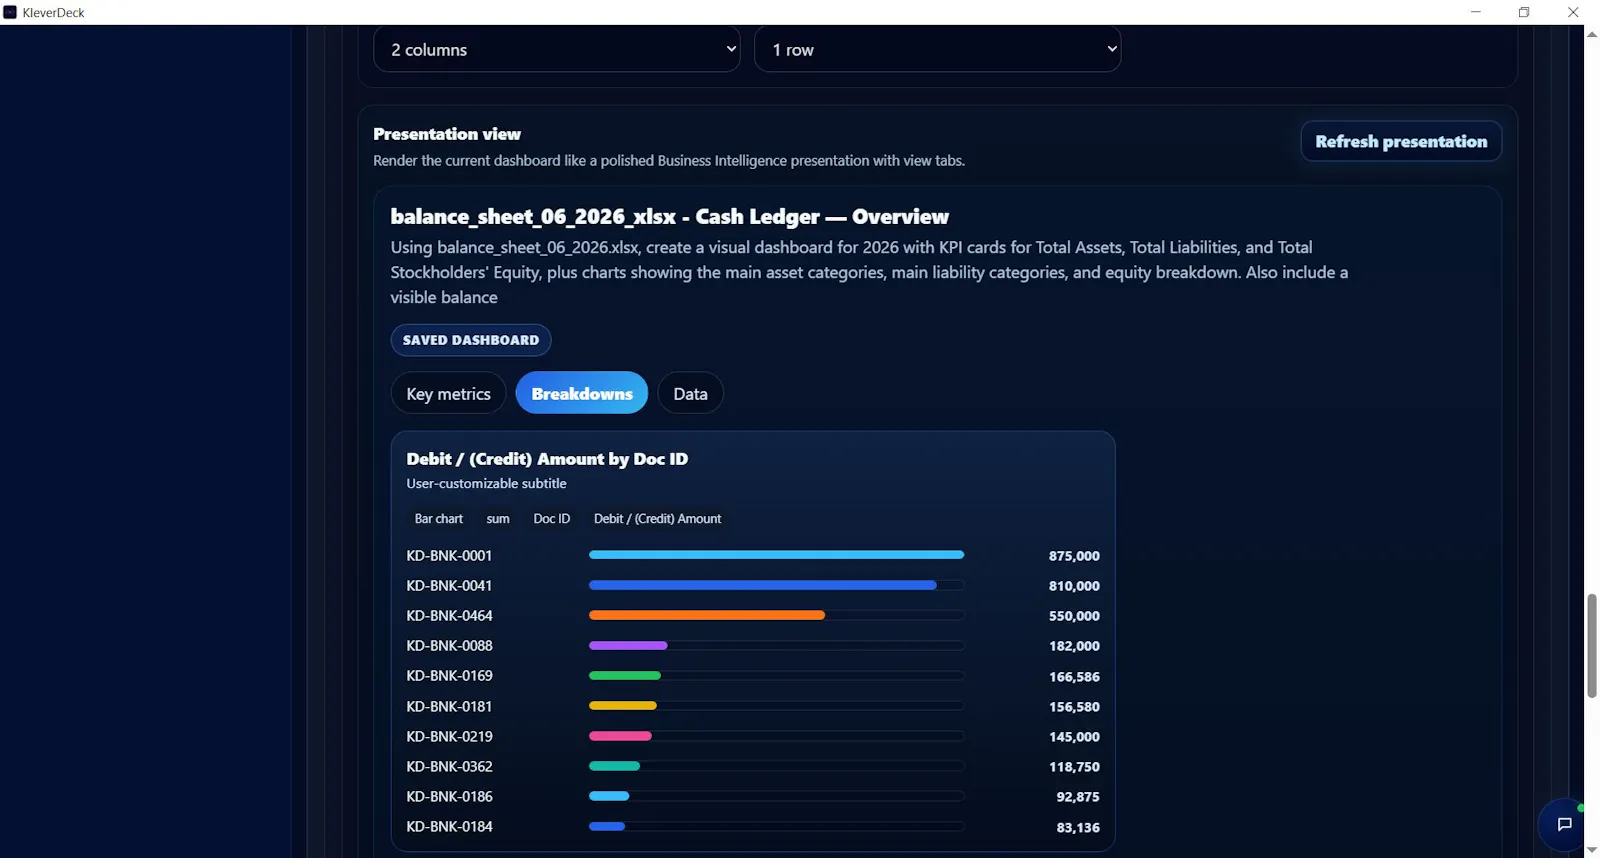Click the pink KD-BNK-0219 bar
This screenshot has width=1600, height=858.
[x=620, y=736]
